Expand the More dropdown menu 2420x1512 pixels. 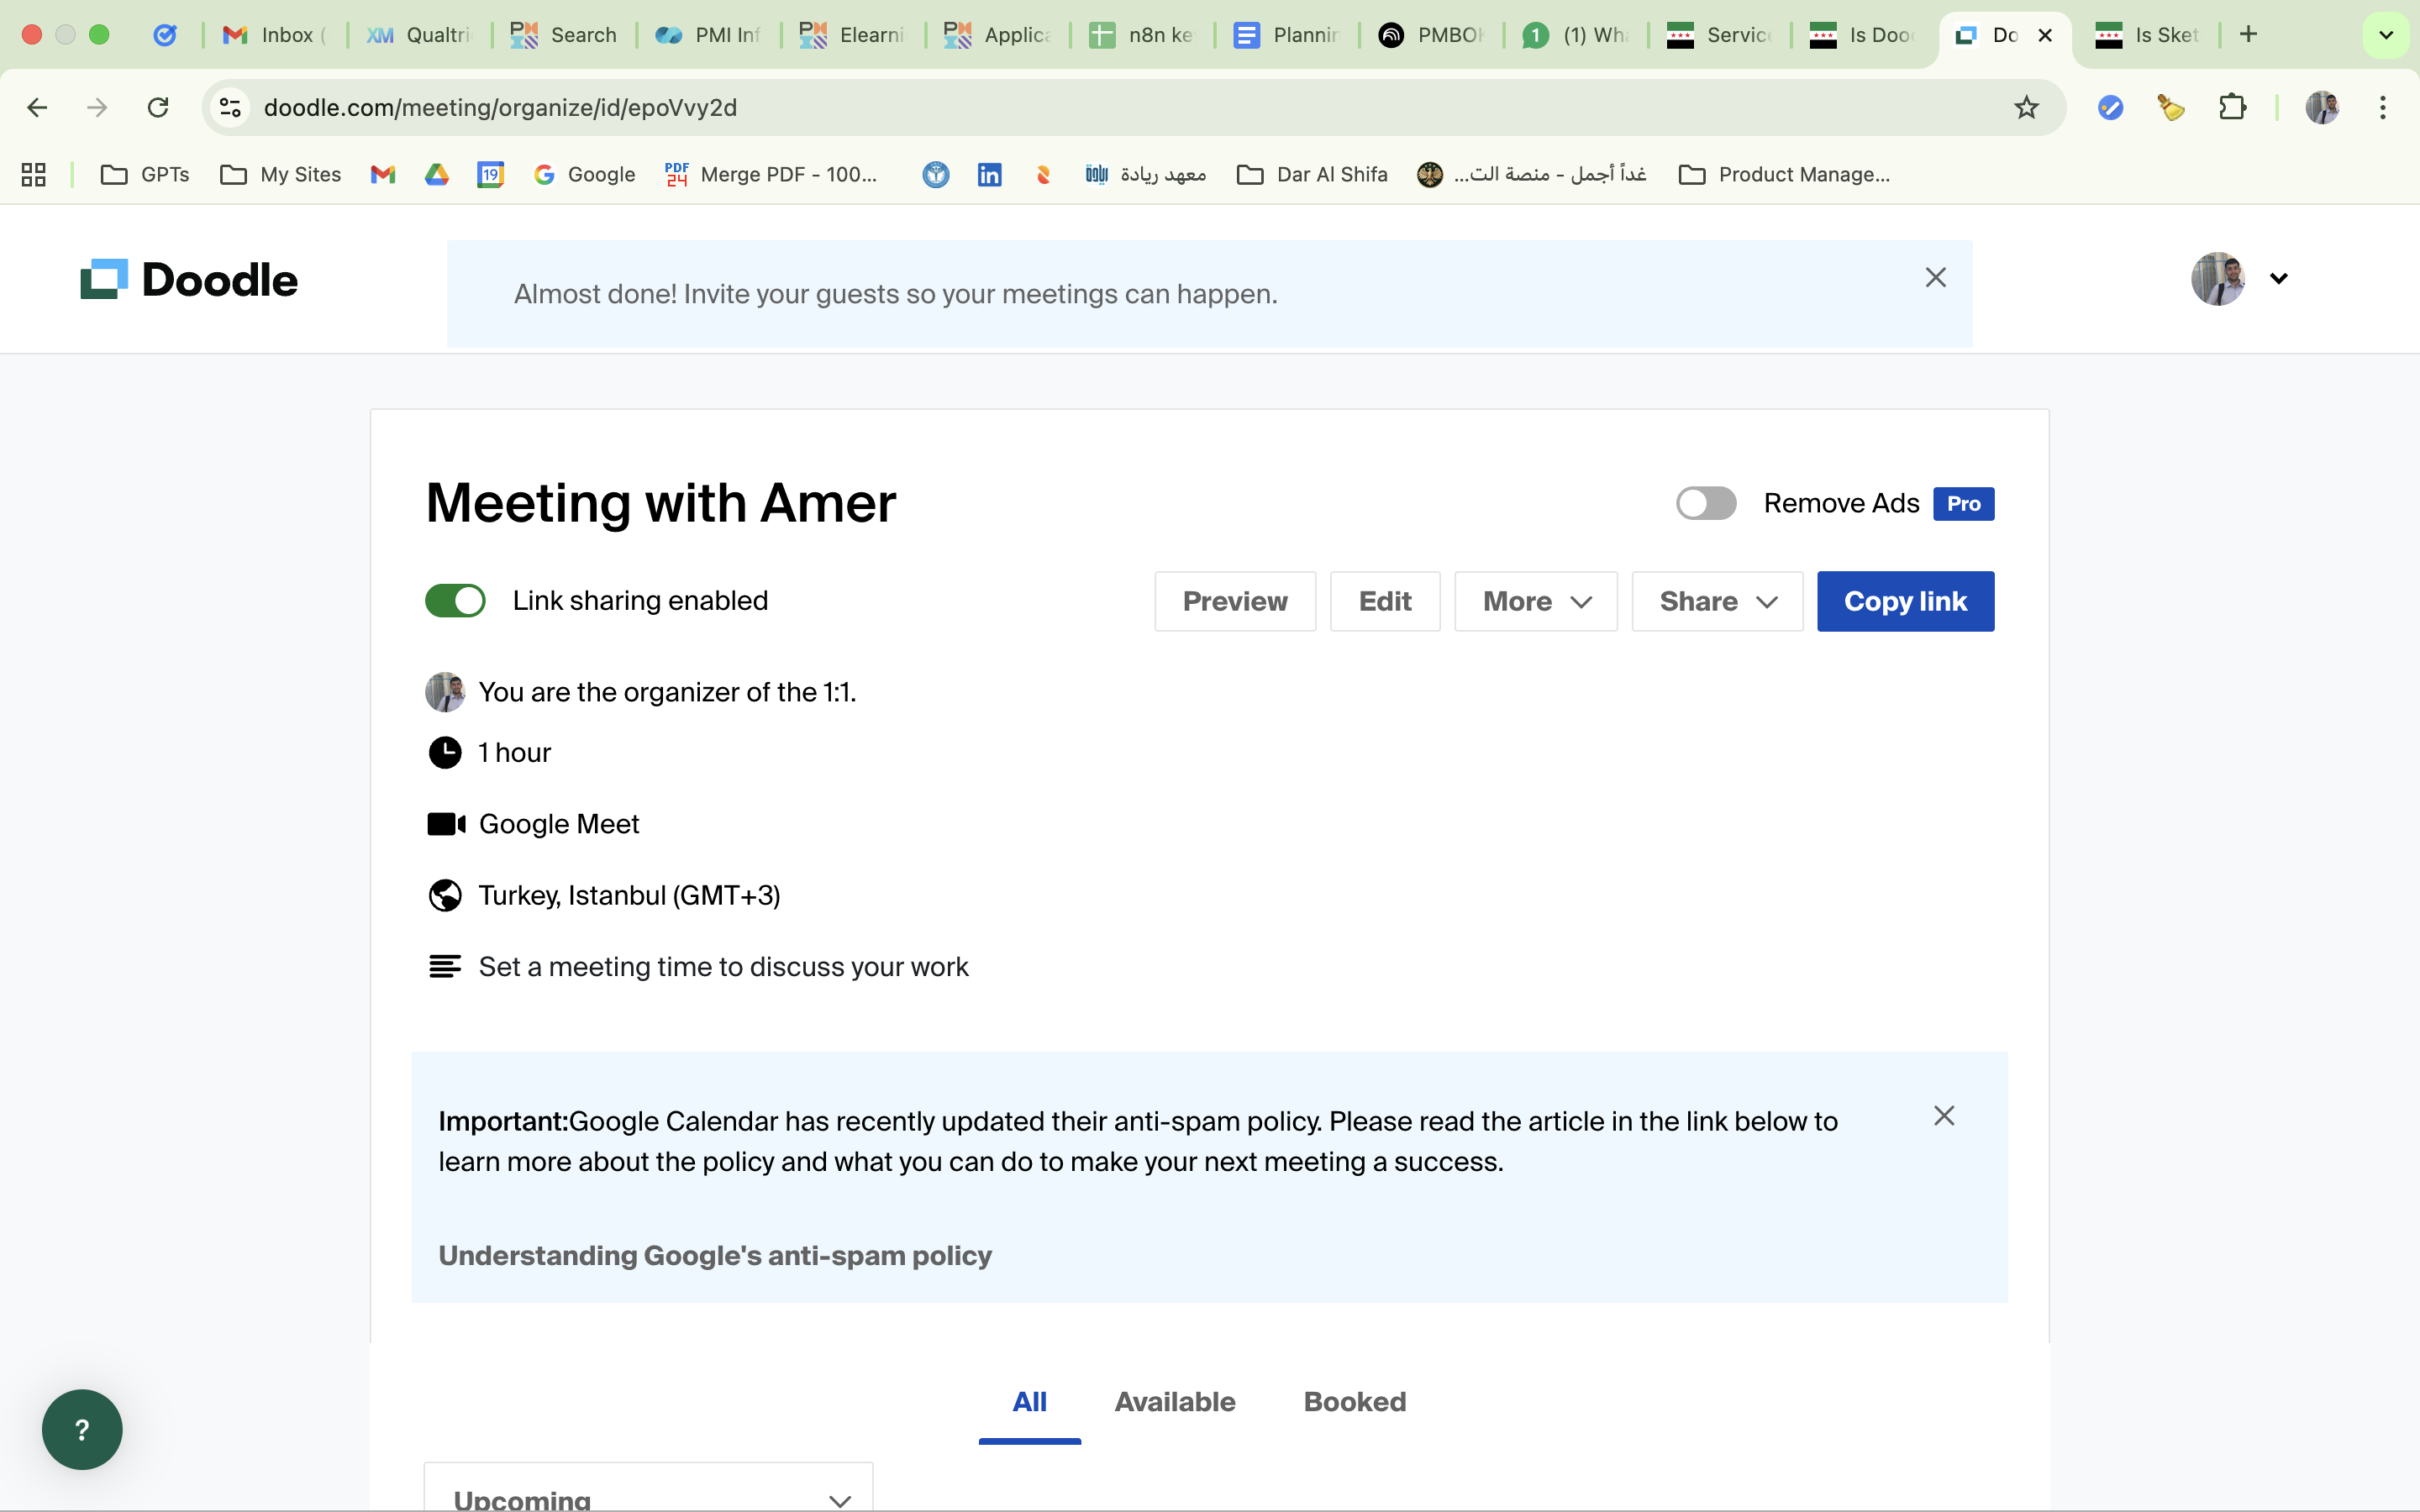[x=1535, y=601]
